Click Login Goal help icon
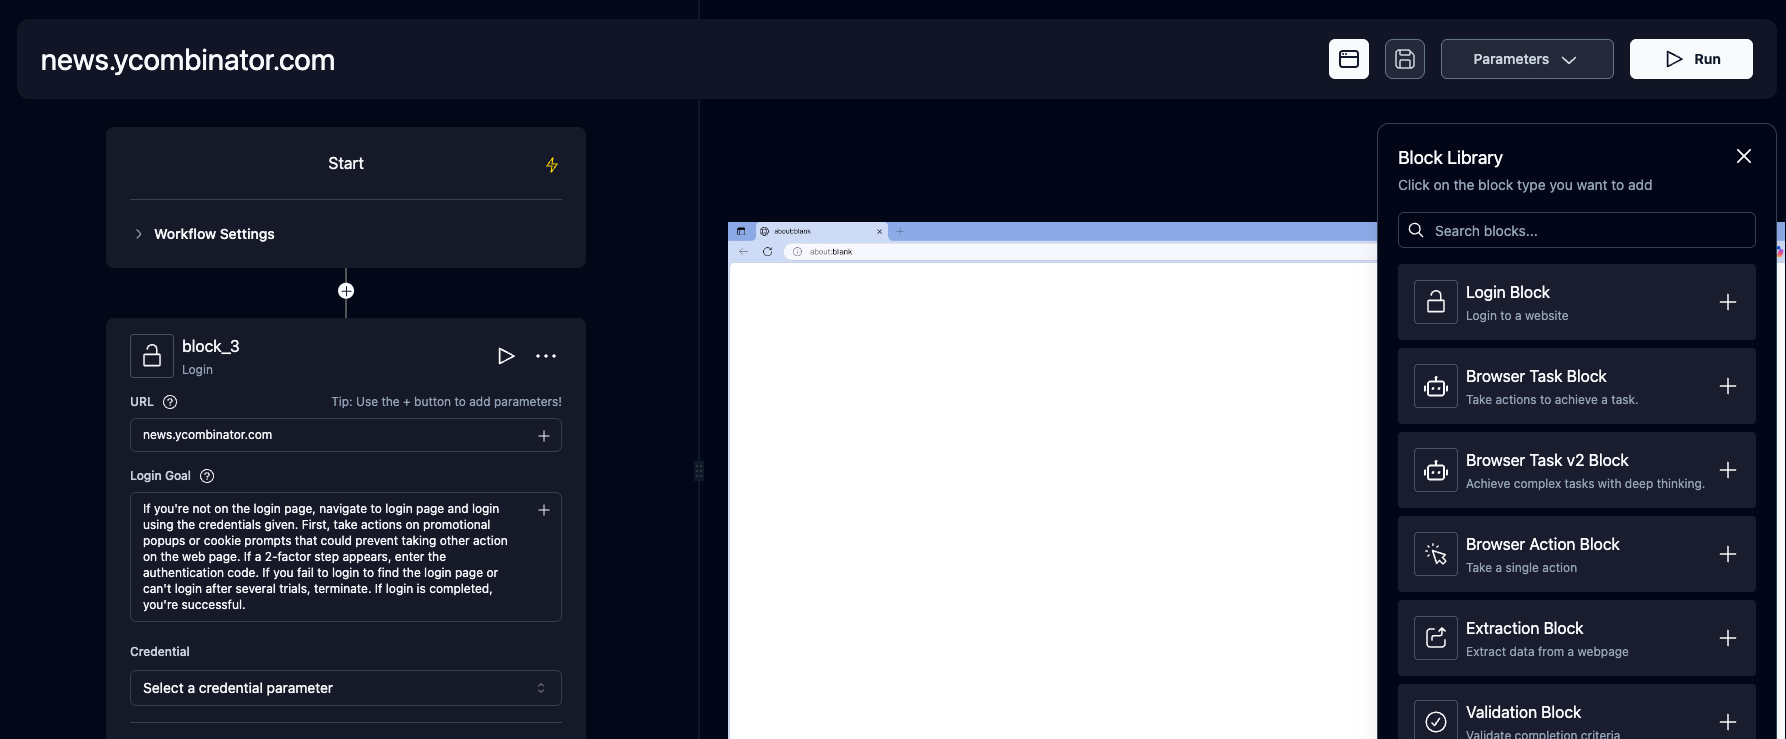This screenshot has width=1786, height=739. pyautogui.click(x=207, y=476)
